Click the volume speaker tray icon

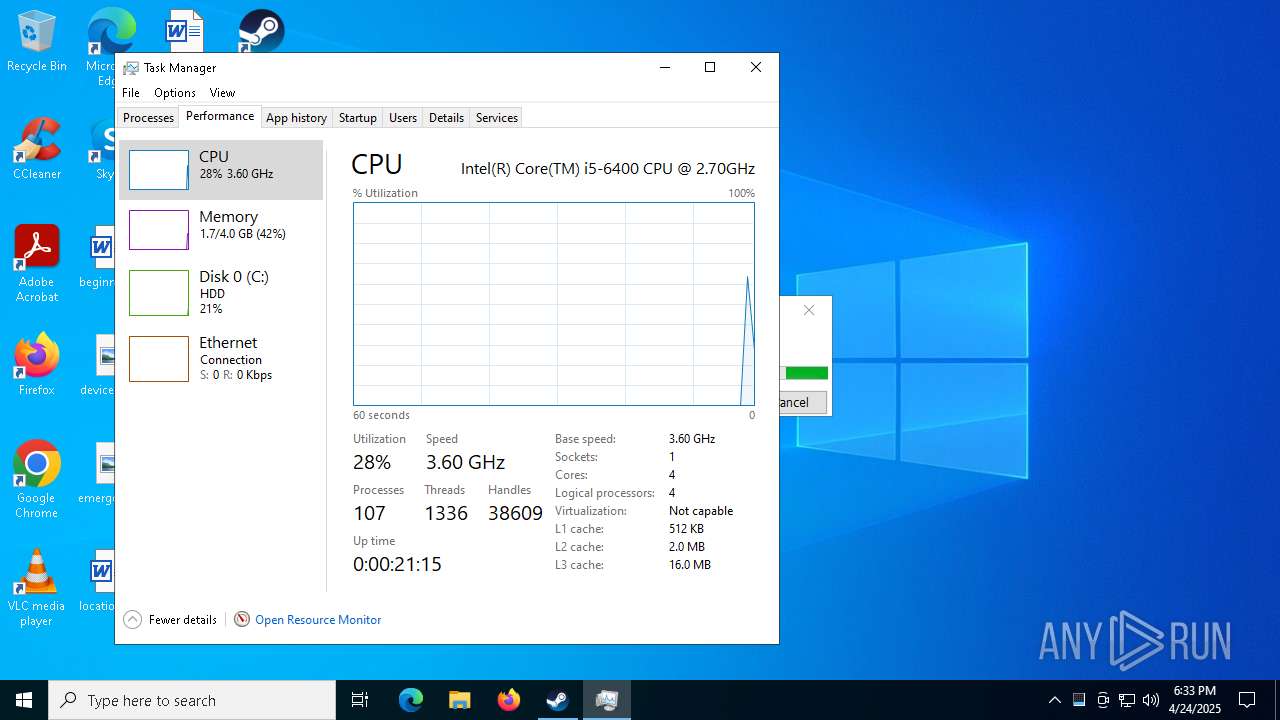(x=1151, y=700)
